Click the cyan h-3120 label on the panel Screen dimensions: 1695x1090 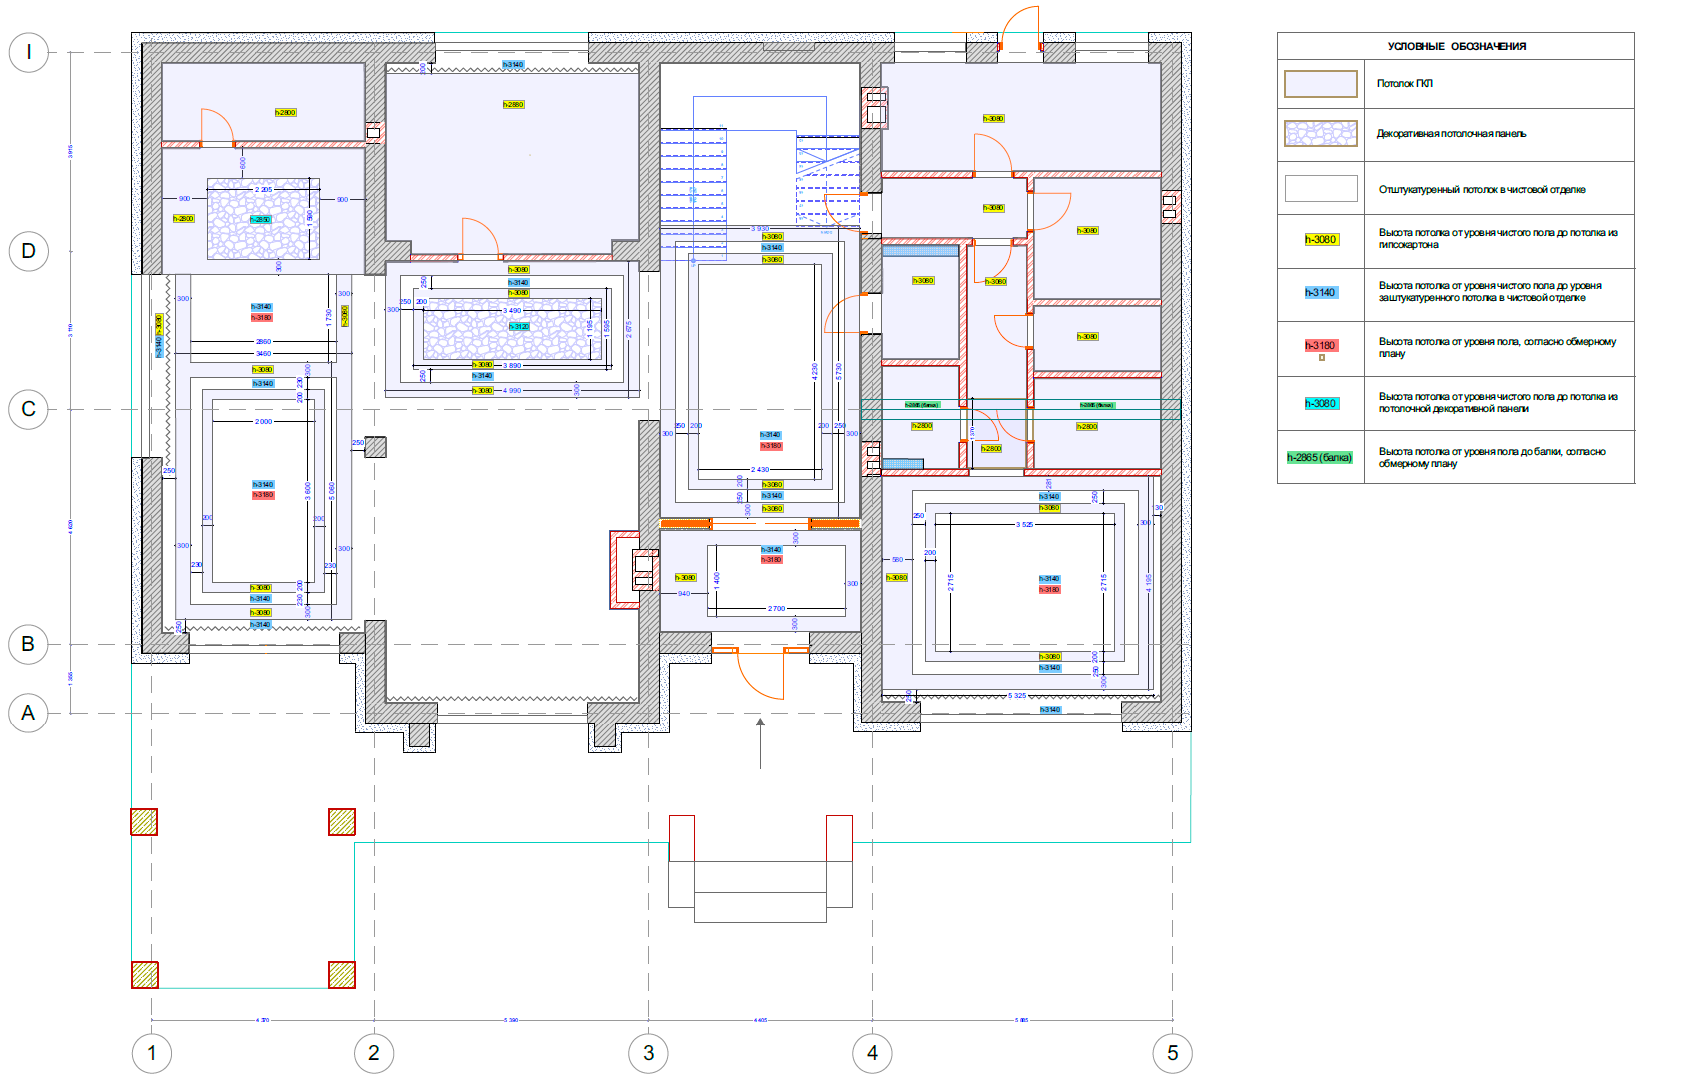[x=518, y=326]
